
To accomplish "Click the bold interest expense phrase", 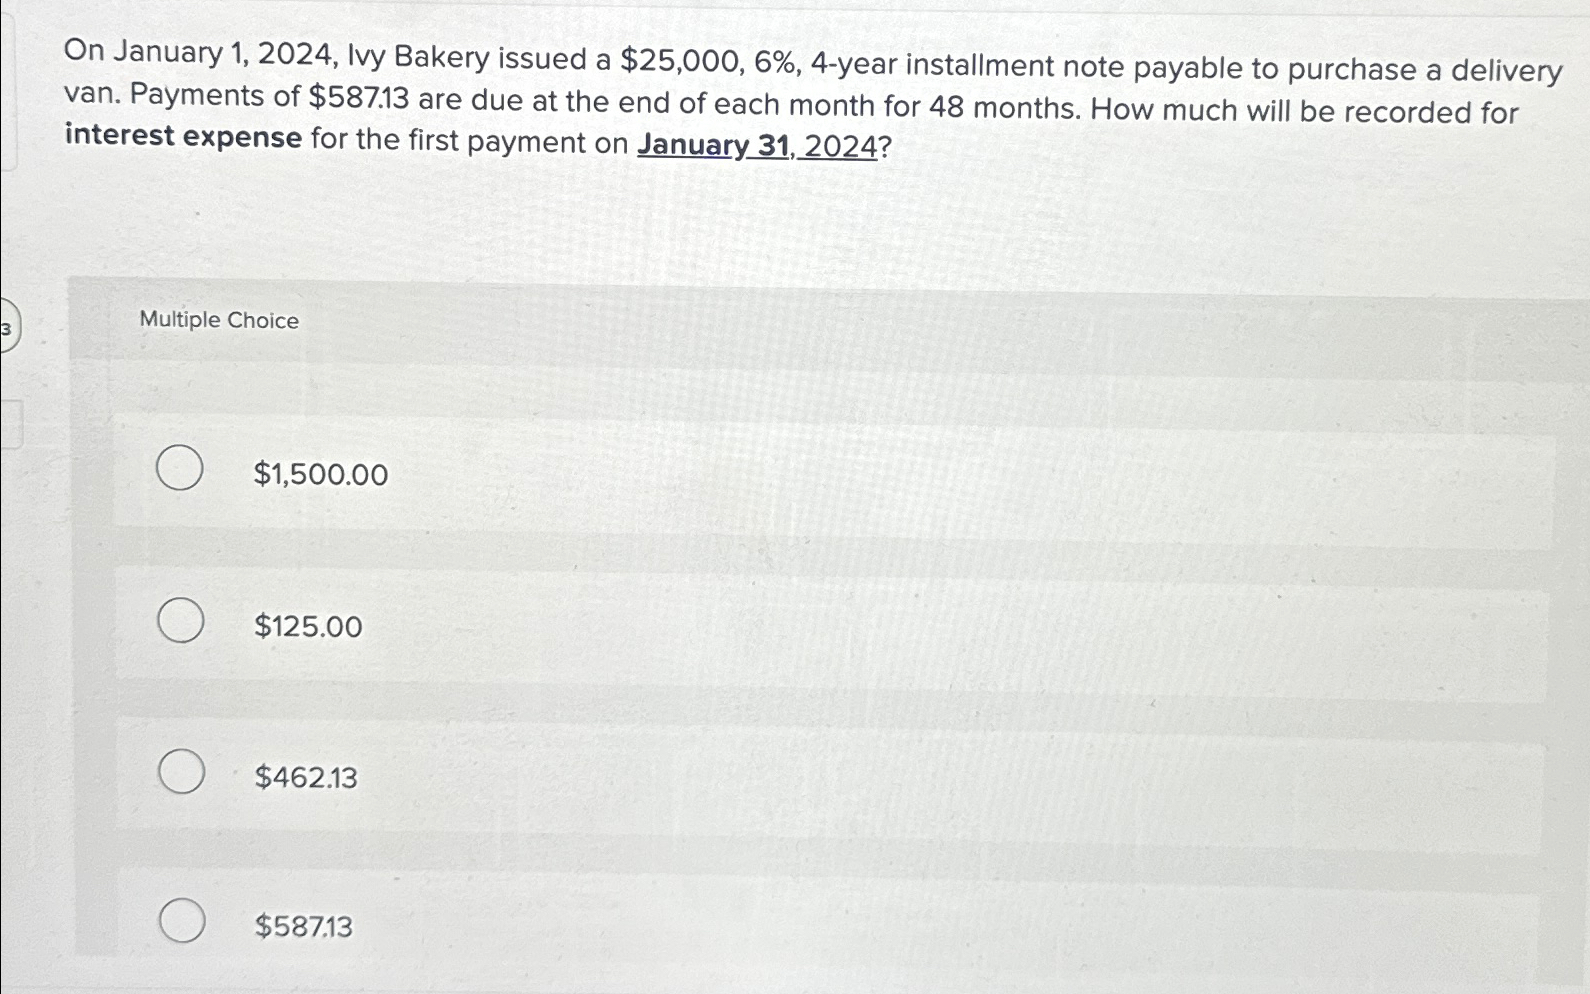I will [x=180, y=135].
